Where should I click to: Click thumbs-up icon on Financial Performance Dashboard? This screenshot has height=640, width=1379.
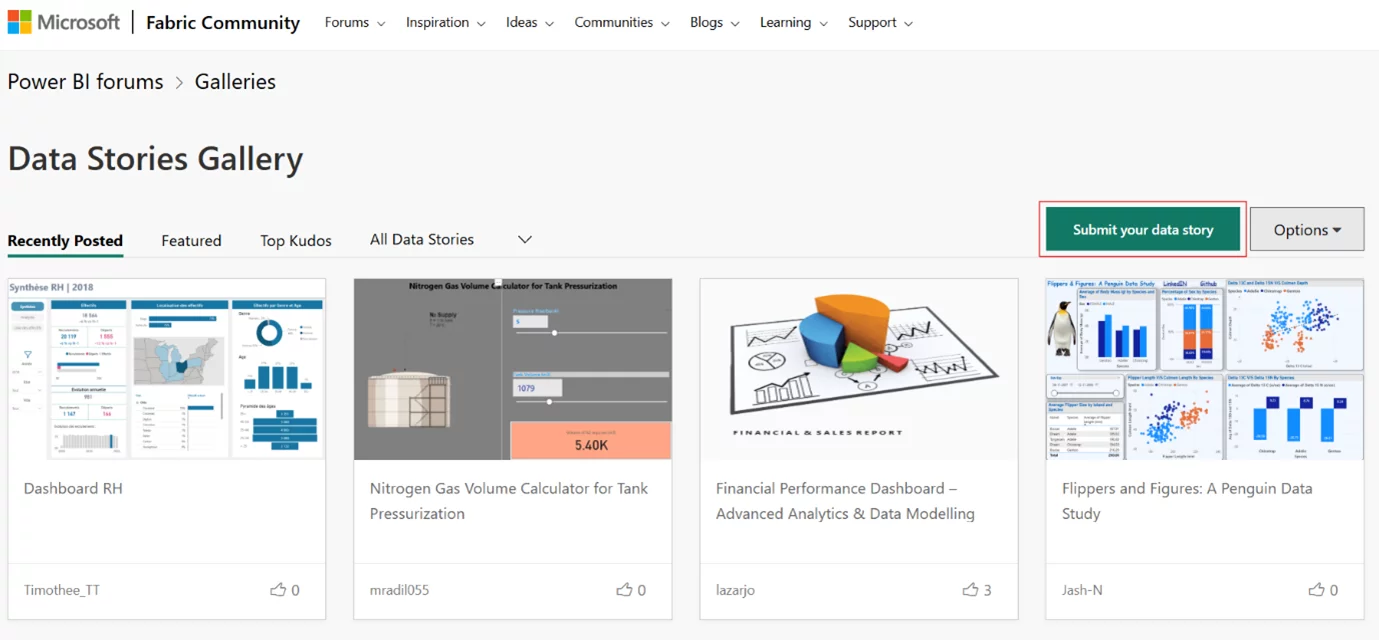tap(970, 590)
